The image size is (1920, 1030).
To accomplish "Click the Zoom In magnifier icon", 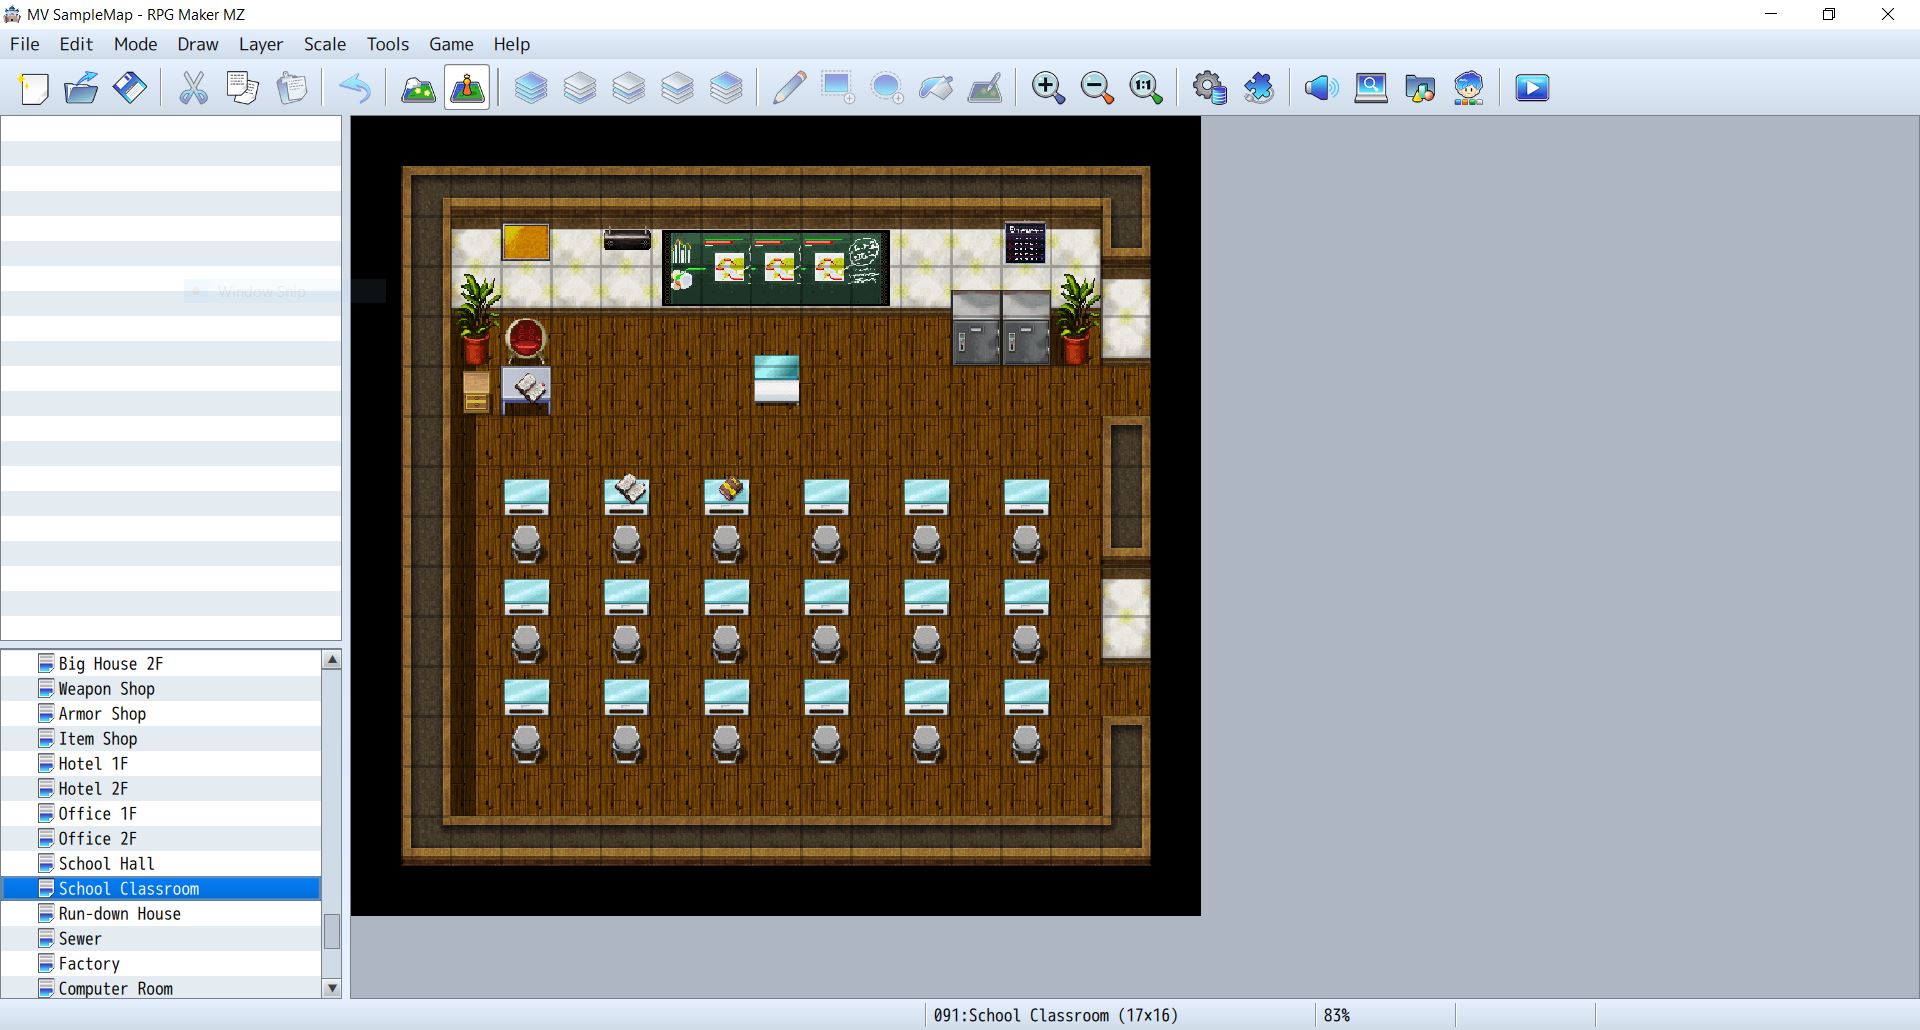I will [x=1048, y=88].
